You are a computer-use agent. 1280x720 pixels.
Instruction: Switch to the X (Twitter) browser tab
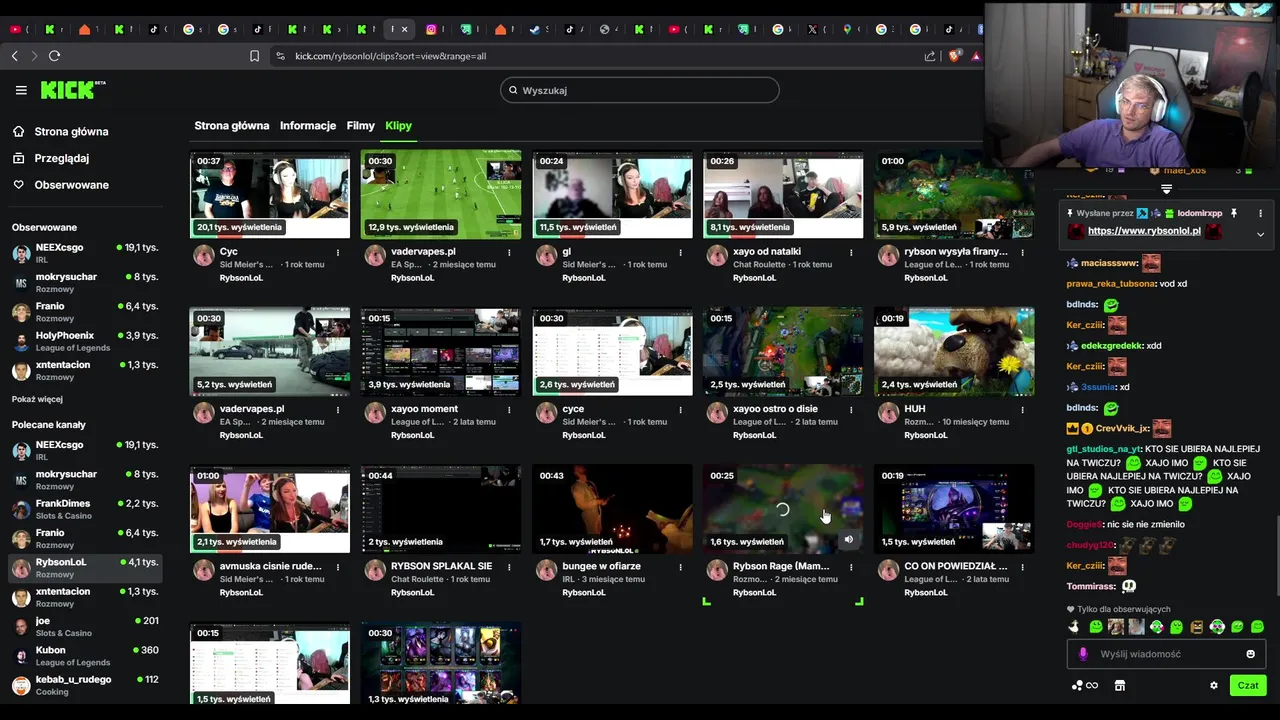812,29
